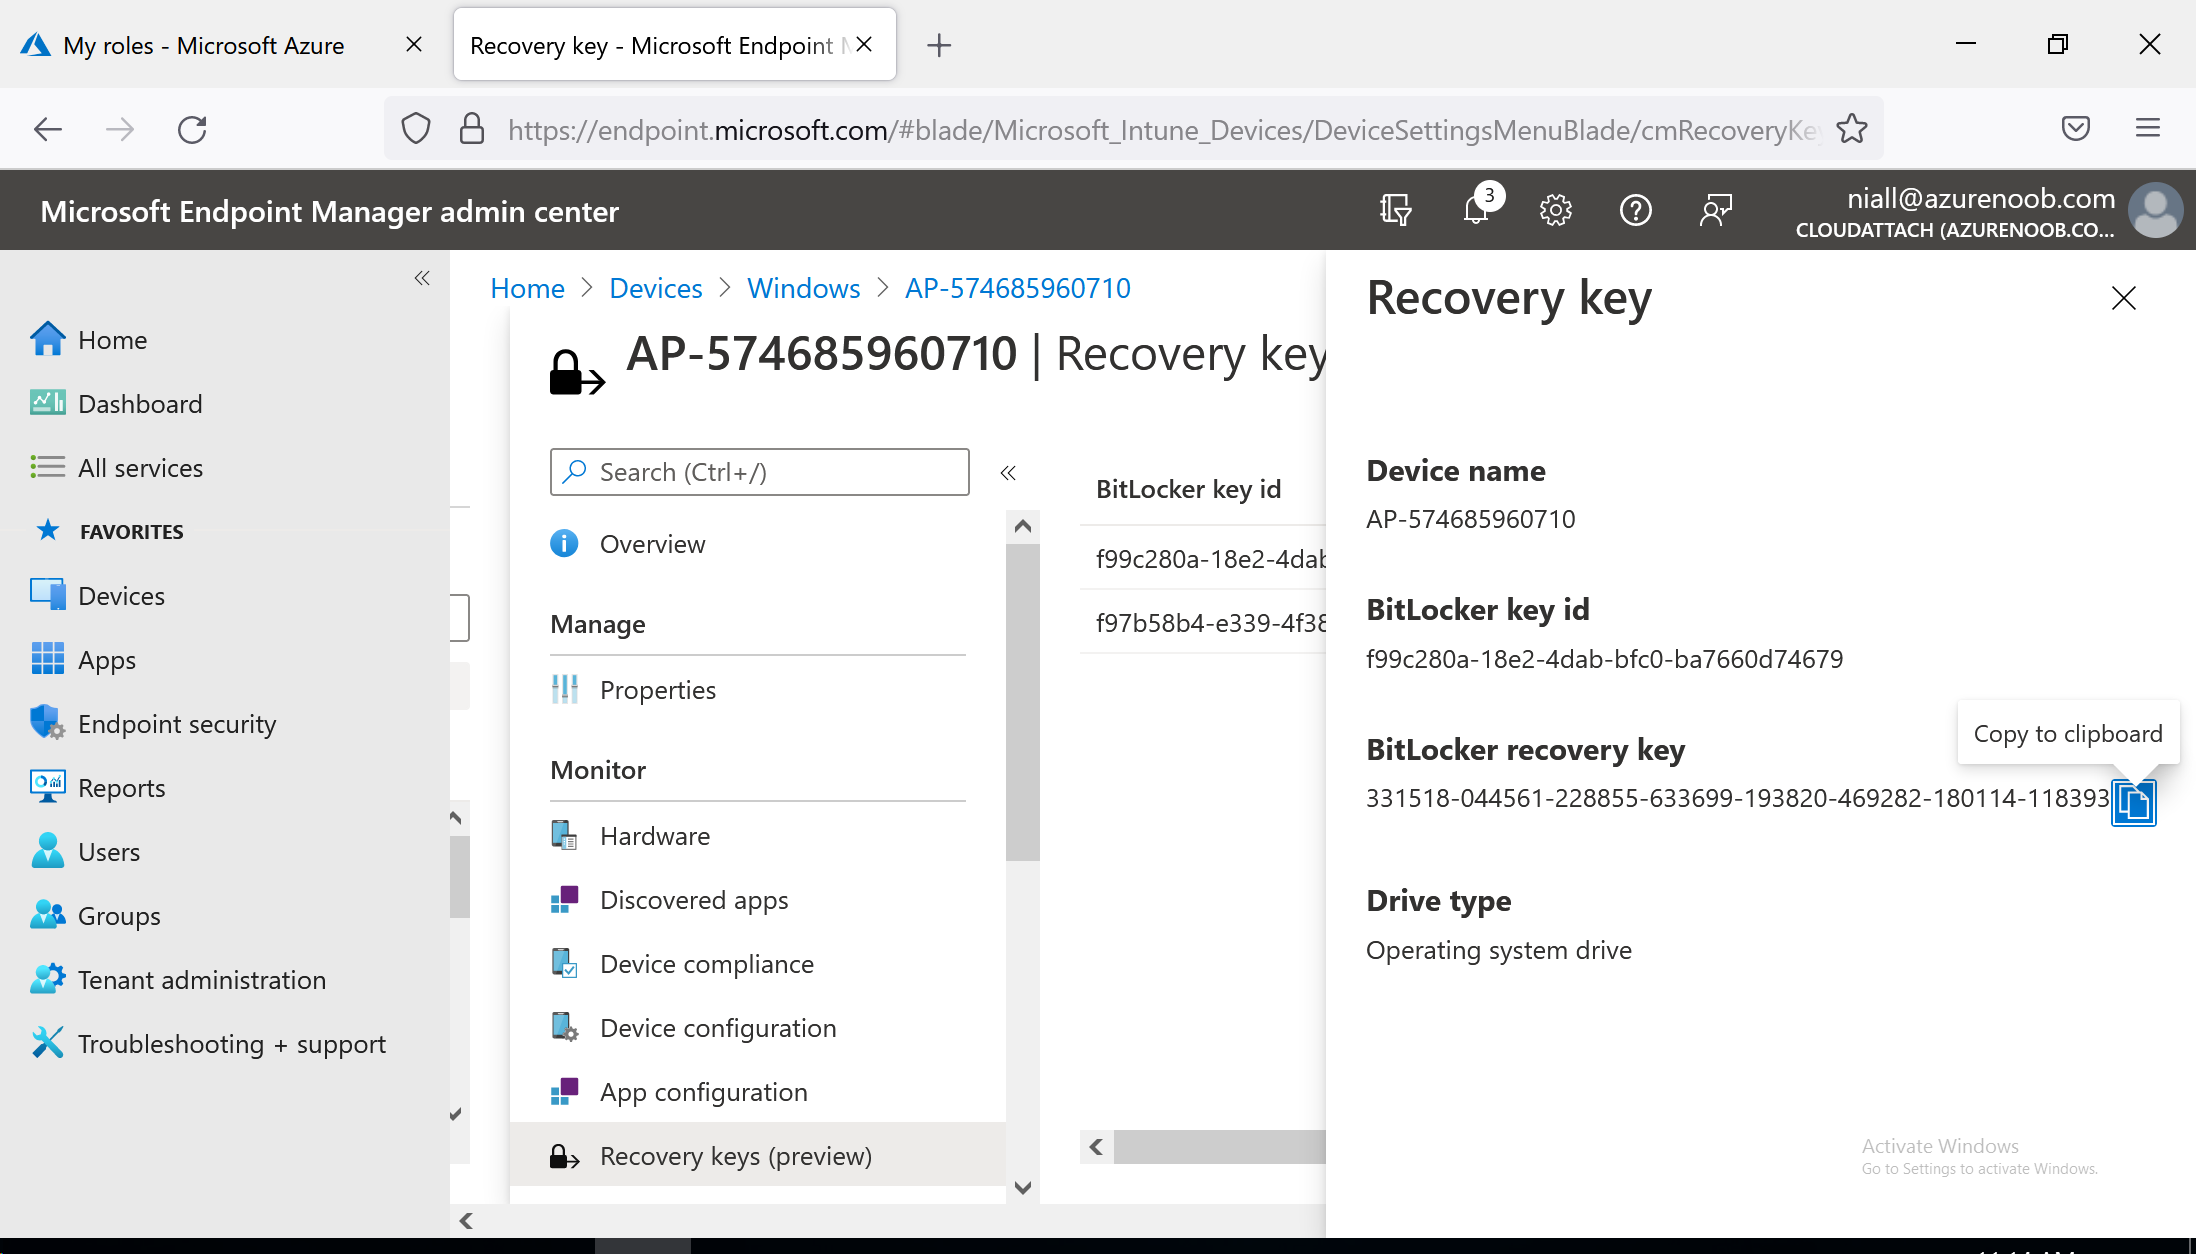
Task: Collapse the device menu pane
Action: pos(1008,472)
